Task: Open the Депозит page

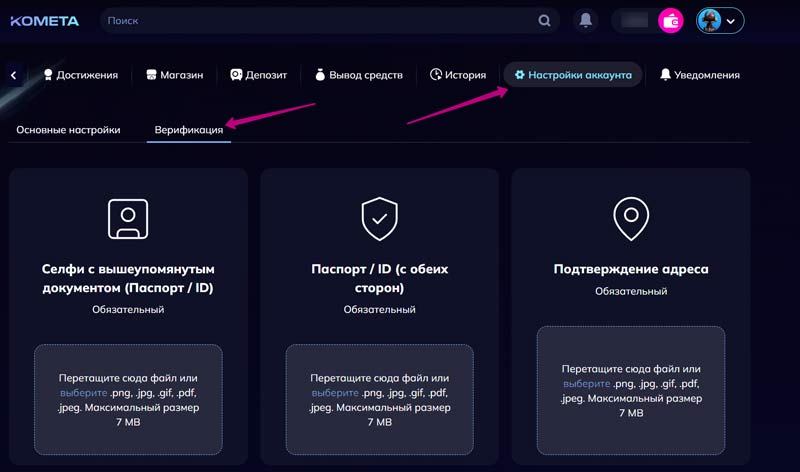Action: tap(259, 75)
